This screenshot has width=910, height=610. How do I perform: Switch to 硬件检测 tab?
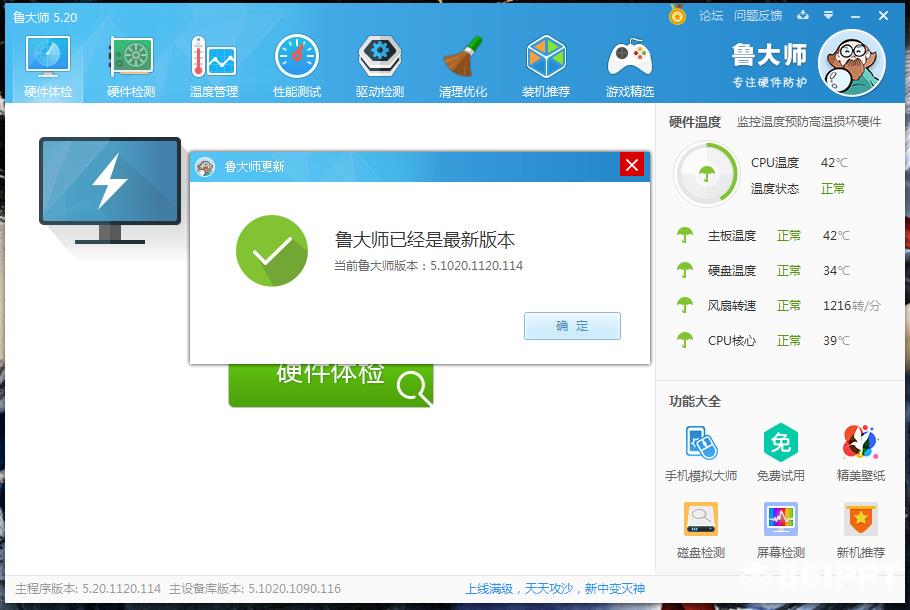click(131, 67)
